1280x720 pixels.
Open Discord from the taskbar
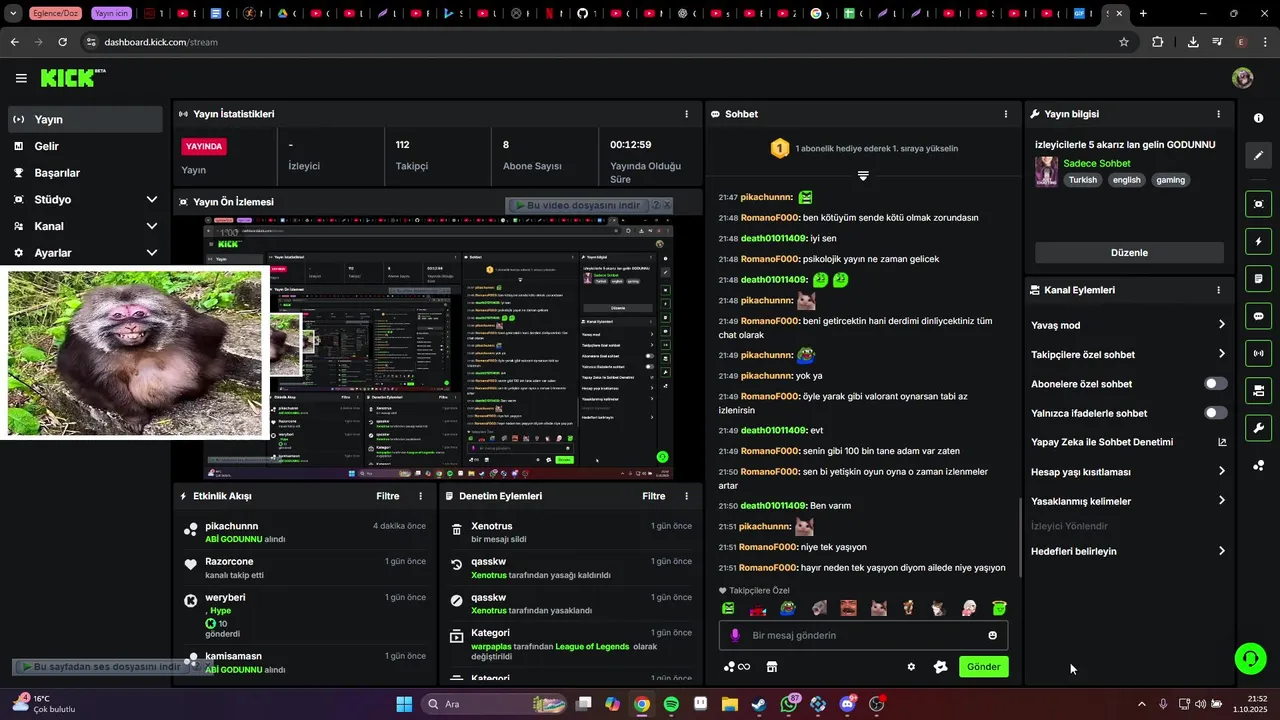tap(848, 704)
